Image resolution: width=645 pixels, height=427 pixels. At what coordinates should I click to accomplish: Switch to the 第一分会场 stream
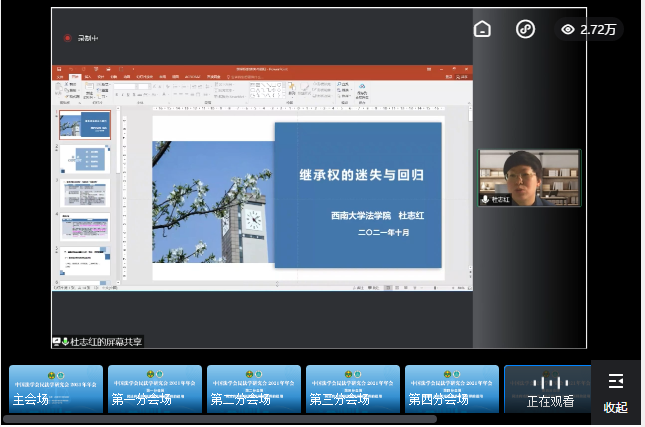click(155, 389)
